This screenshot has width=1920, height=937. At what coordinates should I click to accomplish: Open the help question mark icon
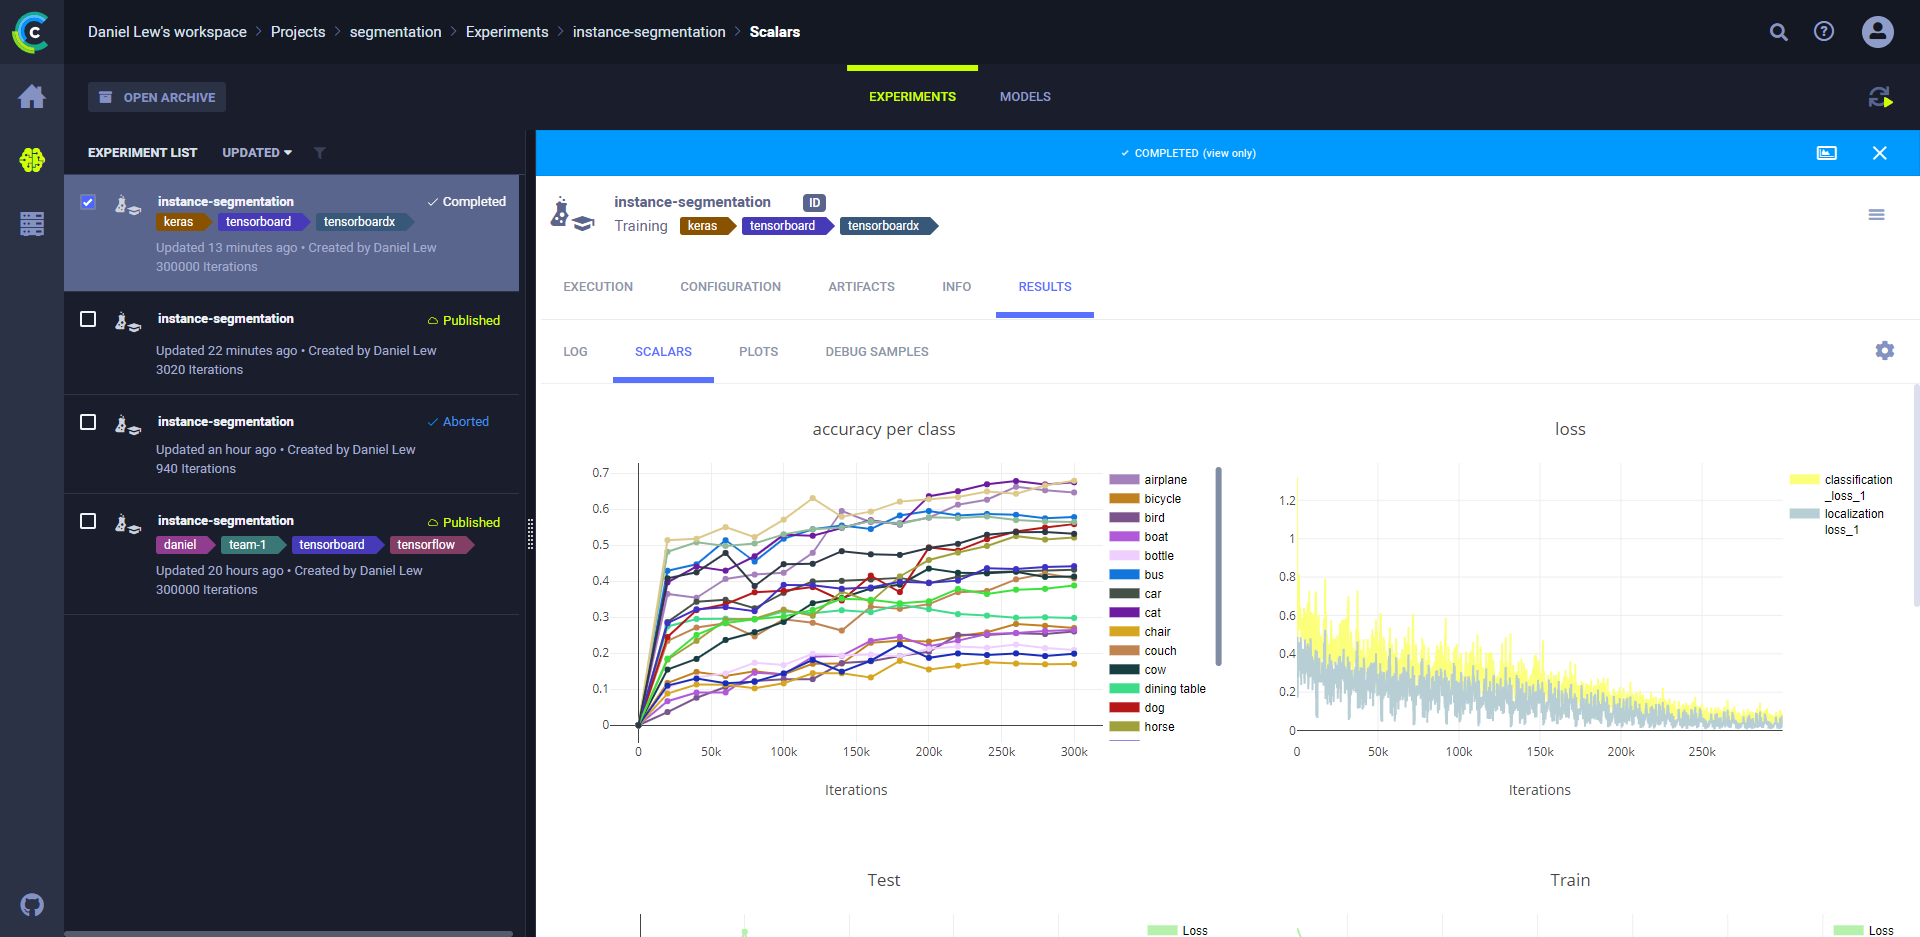pyautogui.click(x=1824, y=32)
